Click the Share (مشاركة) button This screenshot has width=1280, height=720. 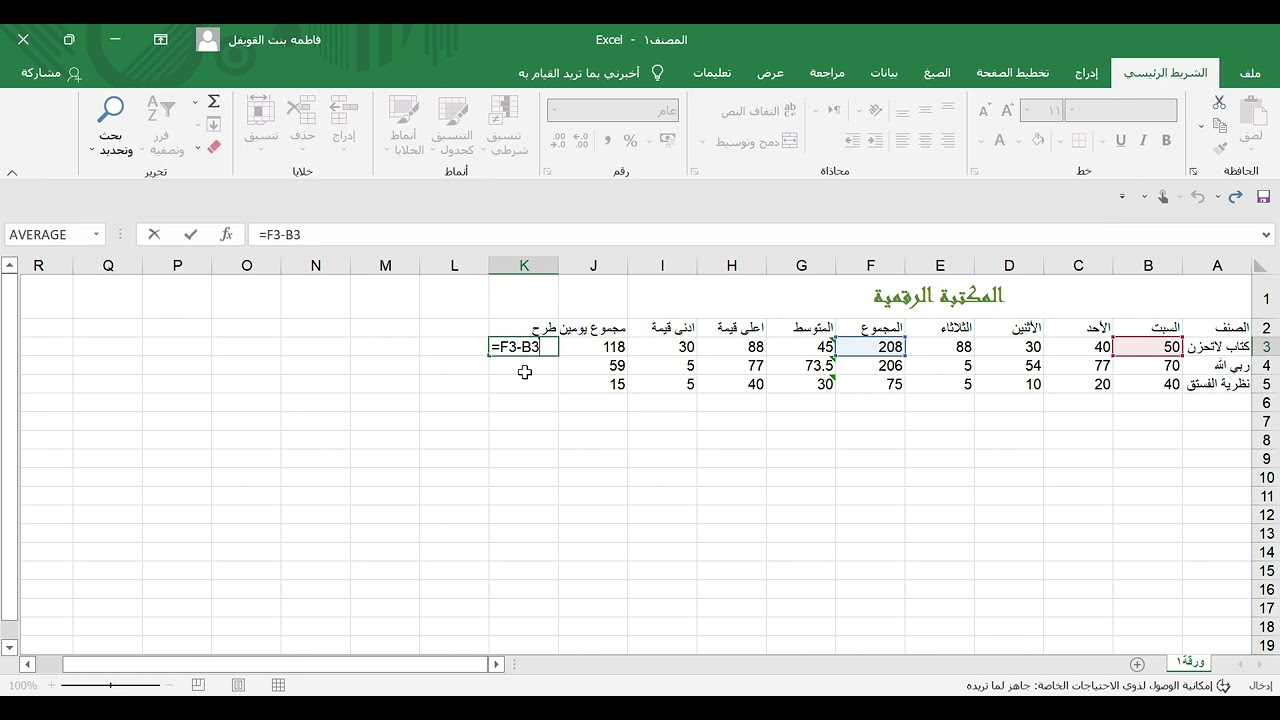point(51,73)
